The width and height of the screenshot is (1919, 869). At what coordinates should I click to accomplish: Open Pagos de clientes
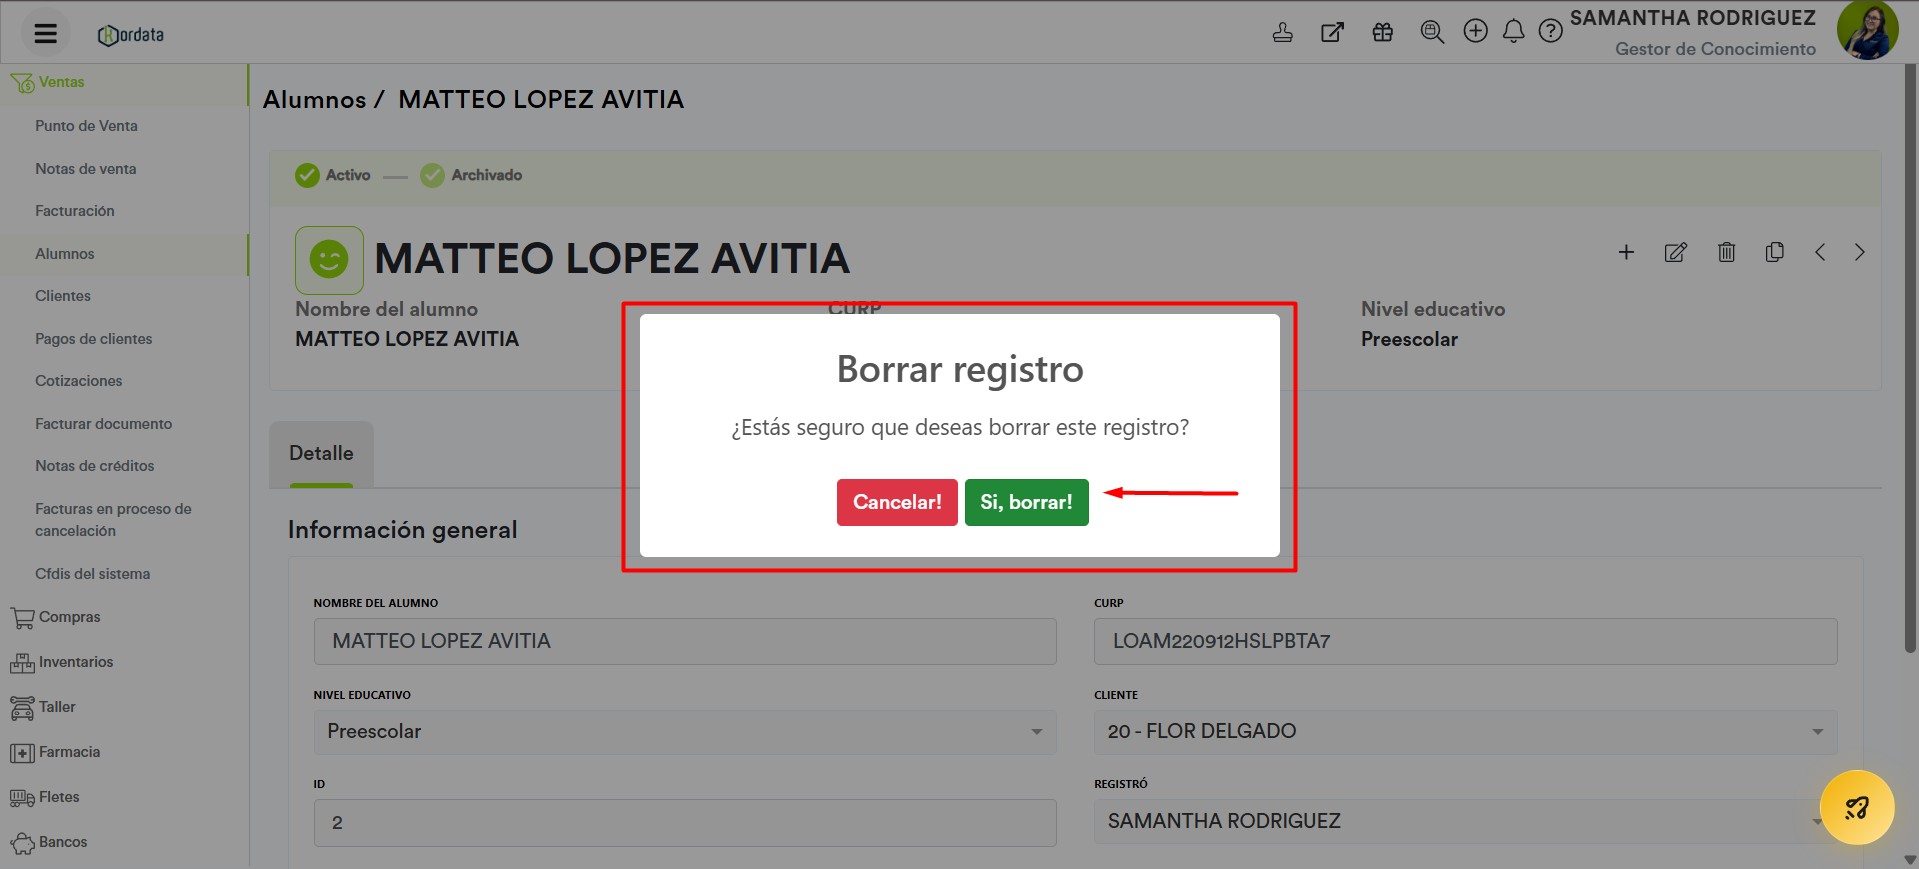pyautogui.click(x=94, y=339)
